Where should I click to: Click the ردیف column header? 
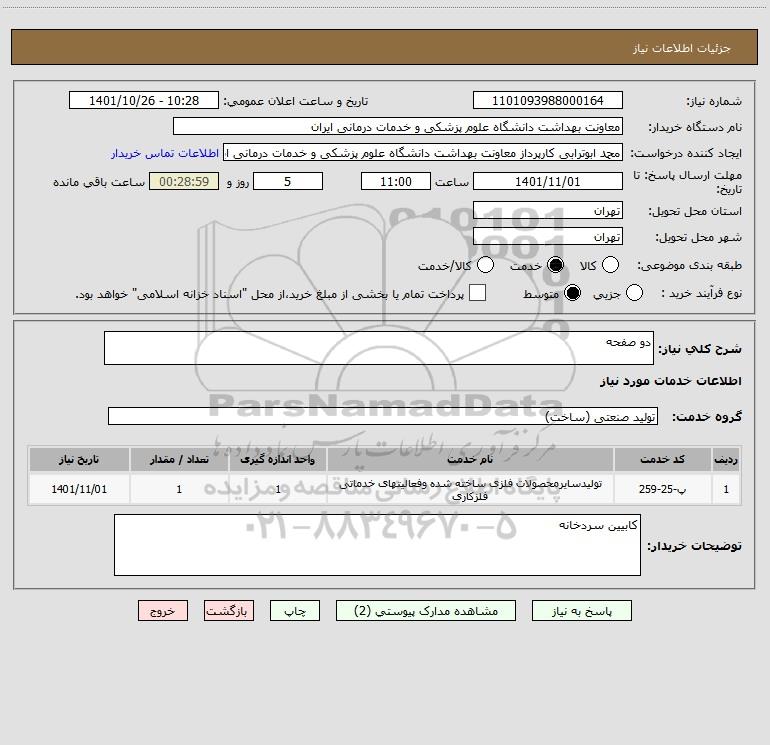tap(726, 459)
